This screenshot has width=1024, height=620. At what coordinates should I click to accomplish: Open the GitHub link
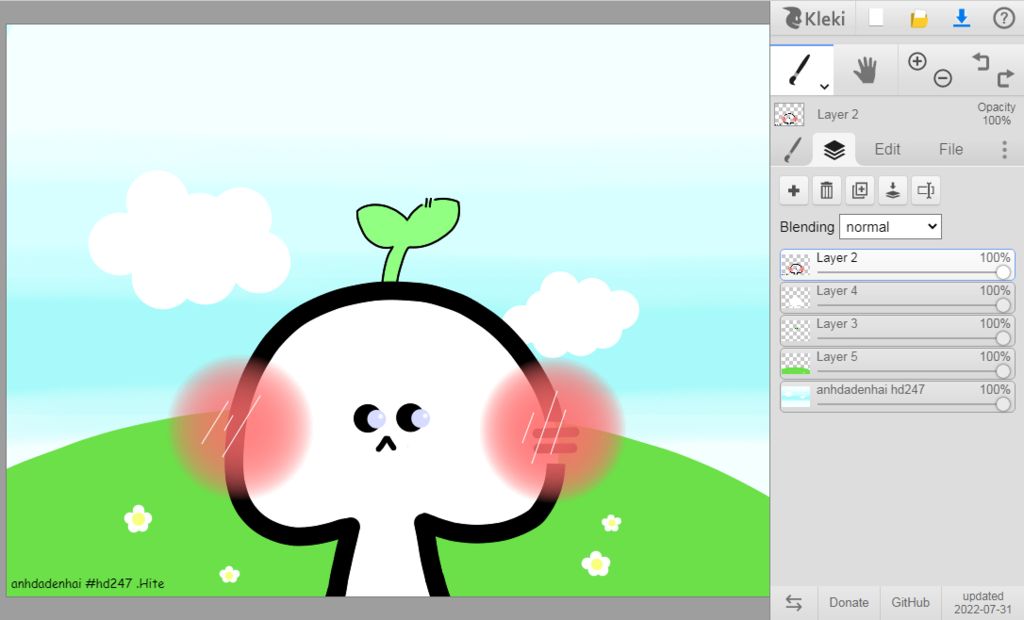click(910, 602)
